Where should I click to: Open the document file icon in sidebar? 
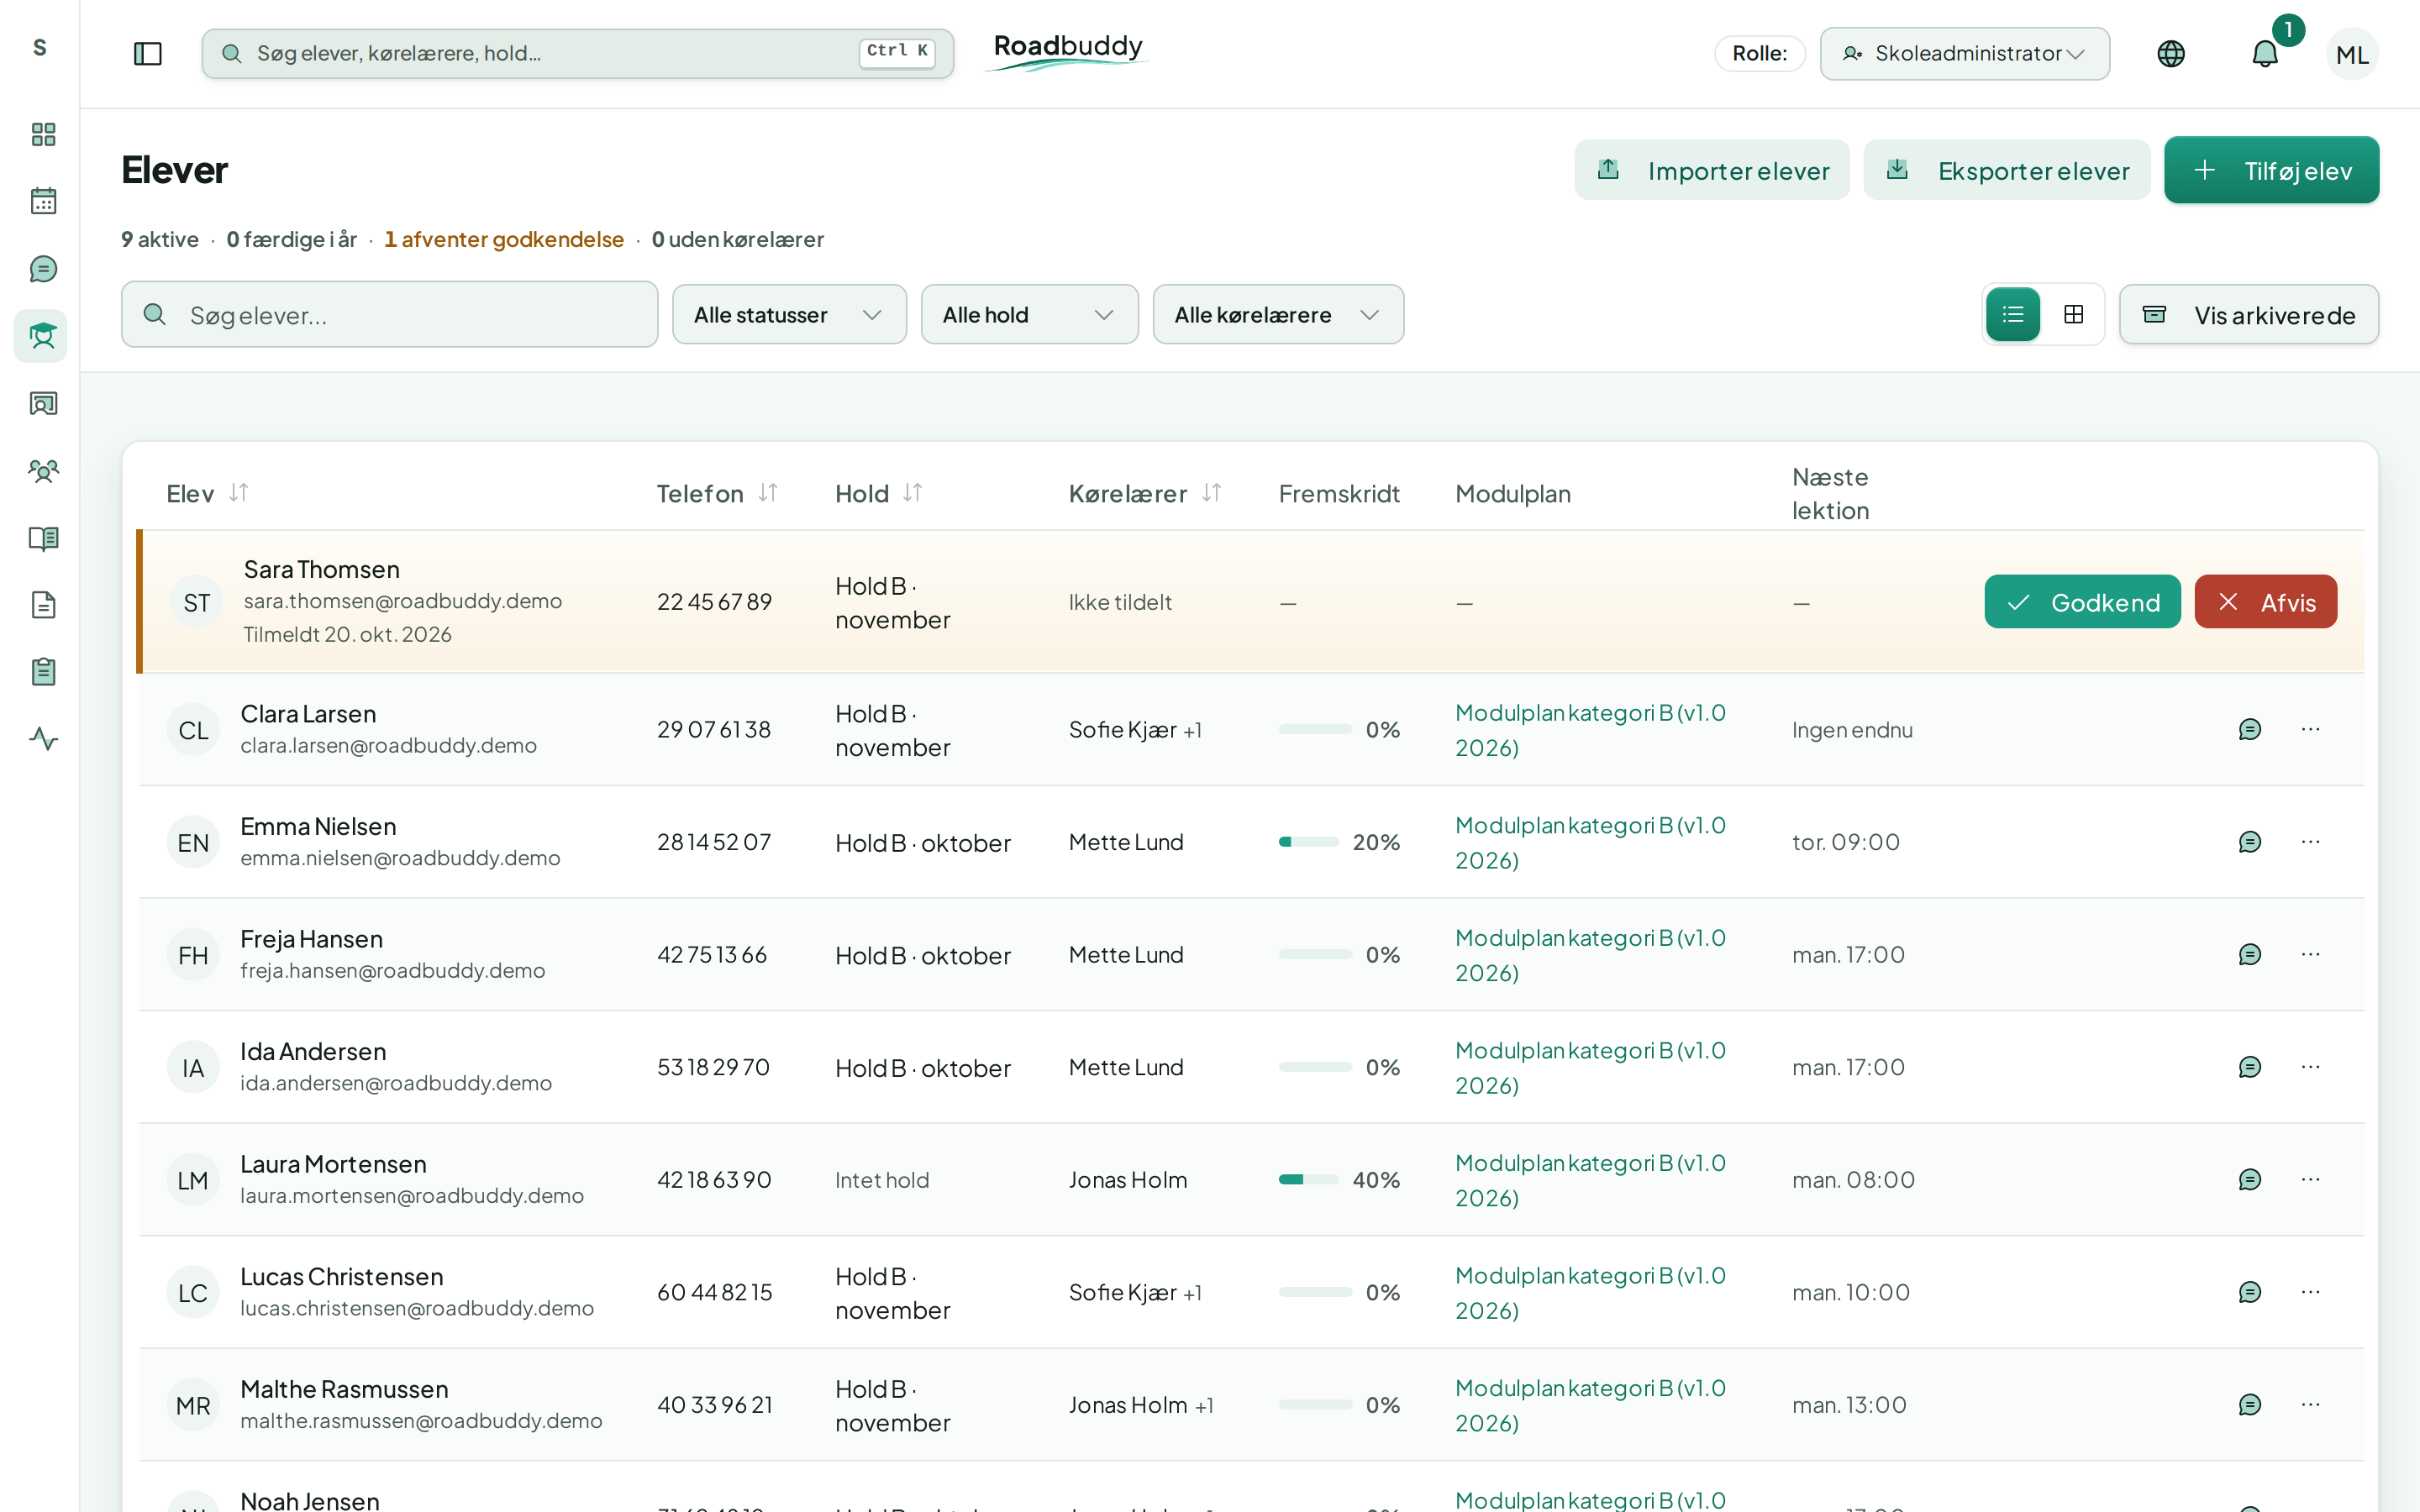pos(43,605)
